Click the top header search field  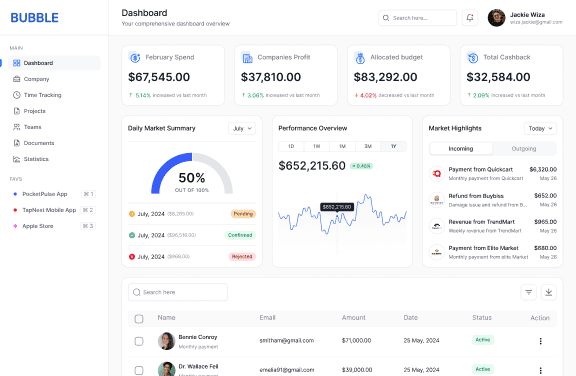tap(418, 18)
